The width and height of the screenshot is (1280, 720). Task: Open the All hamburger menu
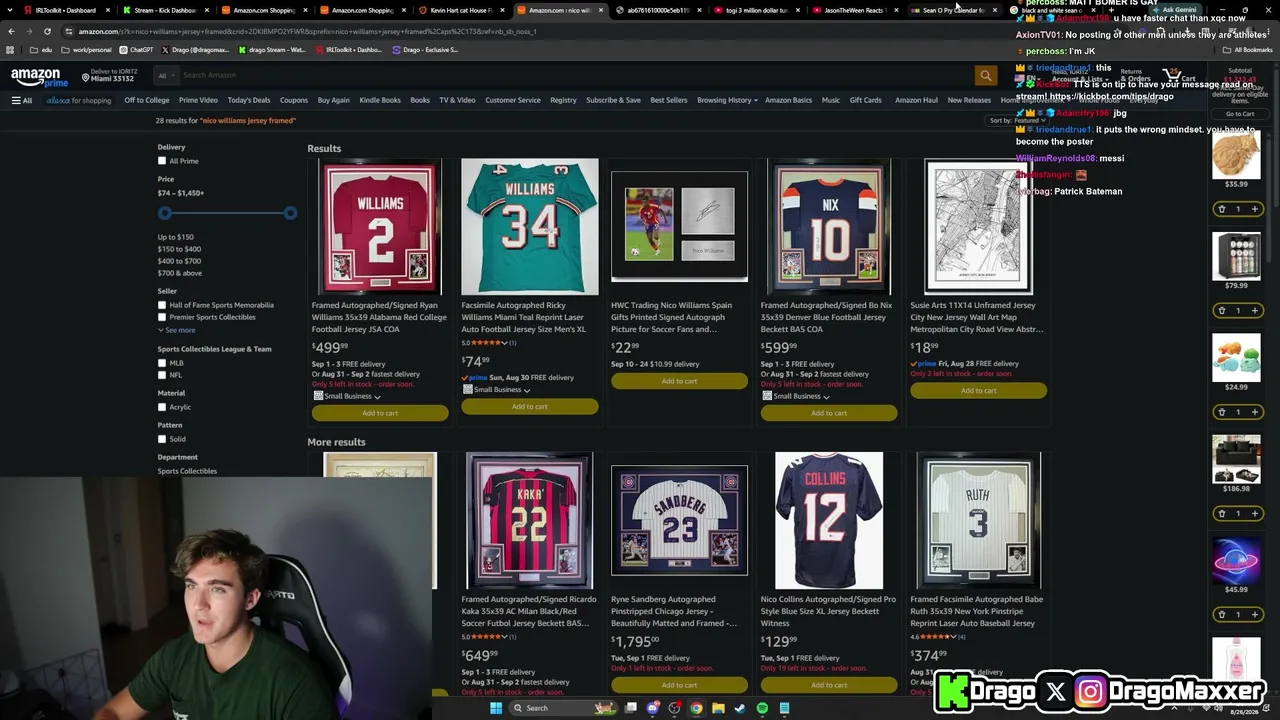click(x=22, y=100)
